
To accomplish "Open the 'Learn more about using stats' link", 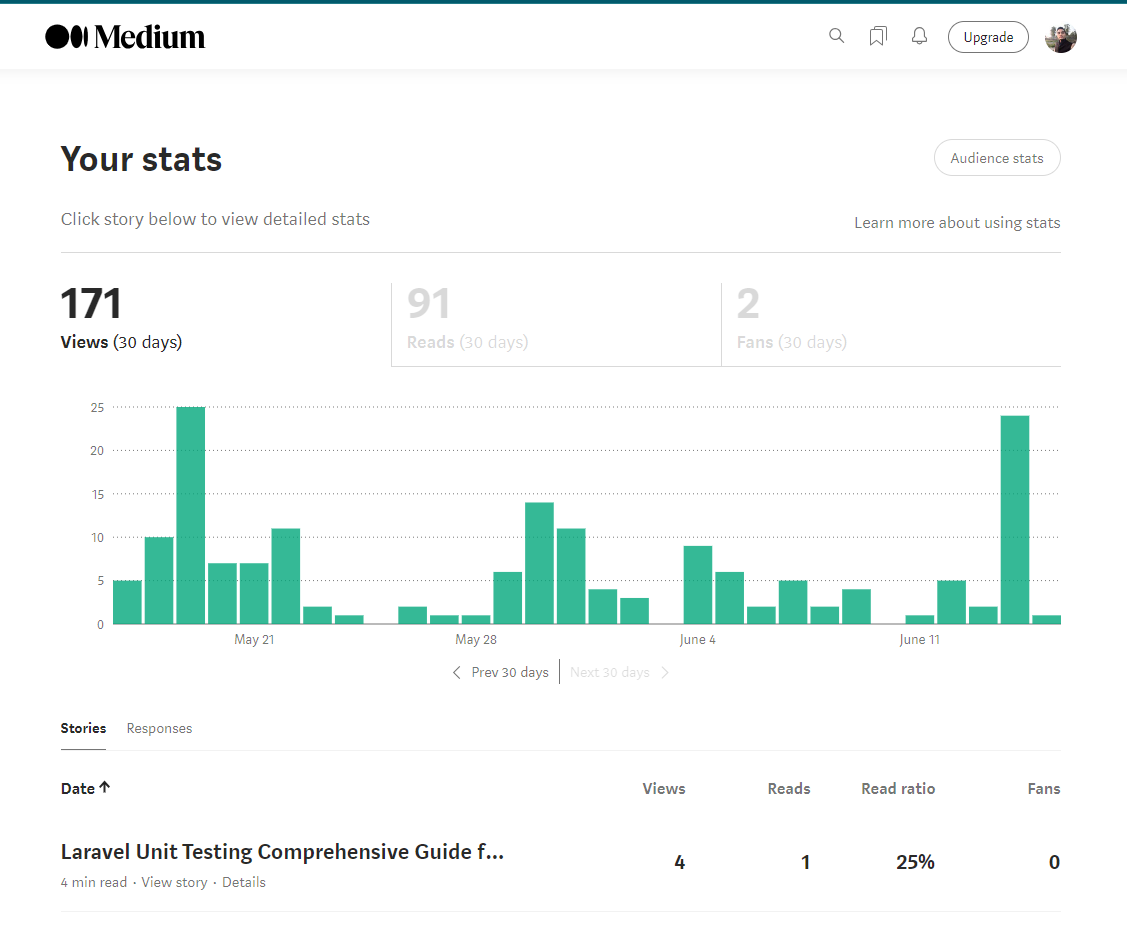I will point(957,222).
